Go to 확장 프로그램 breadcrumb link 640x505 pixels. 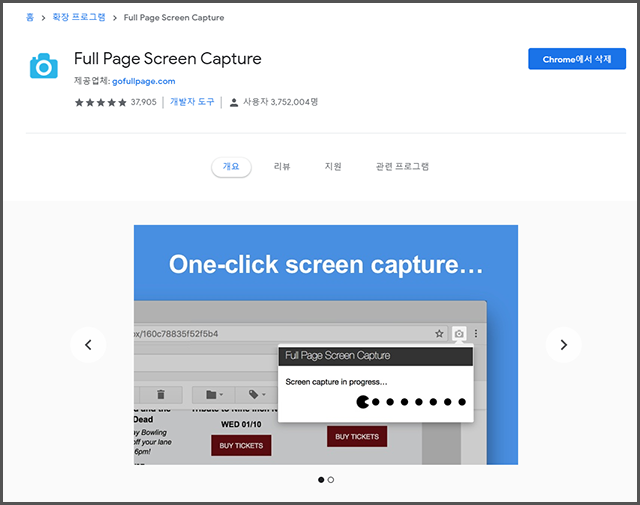(x=79, y=17)
